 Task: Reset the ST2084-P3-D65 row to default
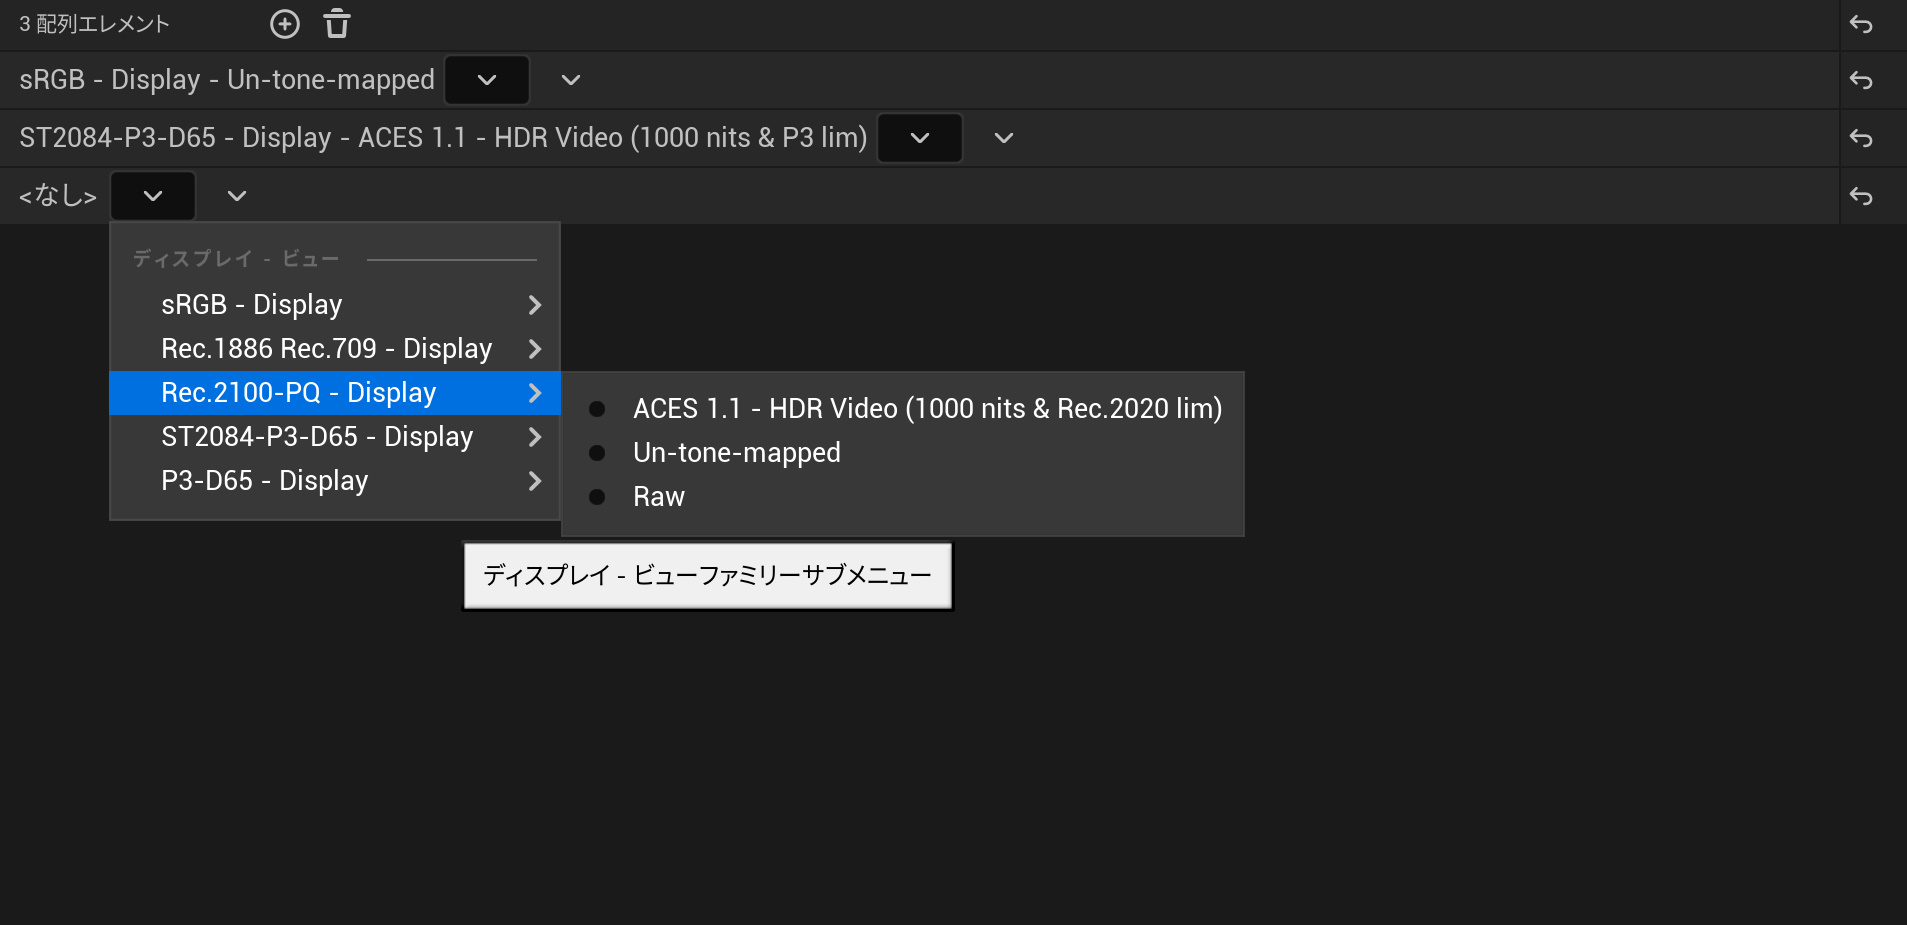click(1861, 138)
